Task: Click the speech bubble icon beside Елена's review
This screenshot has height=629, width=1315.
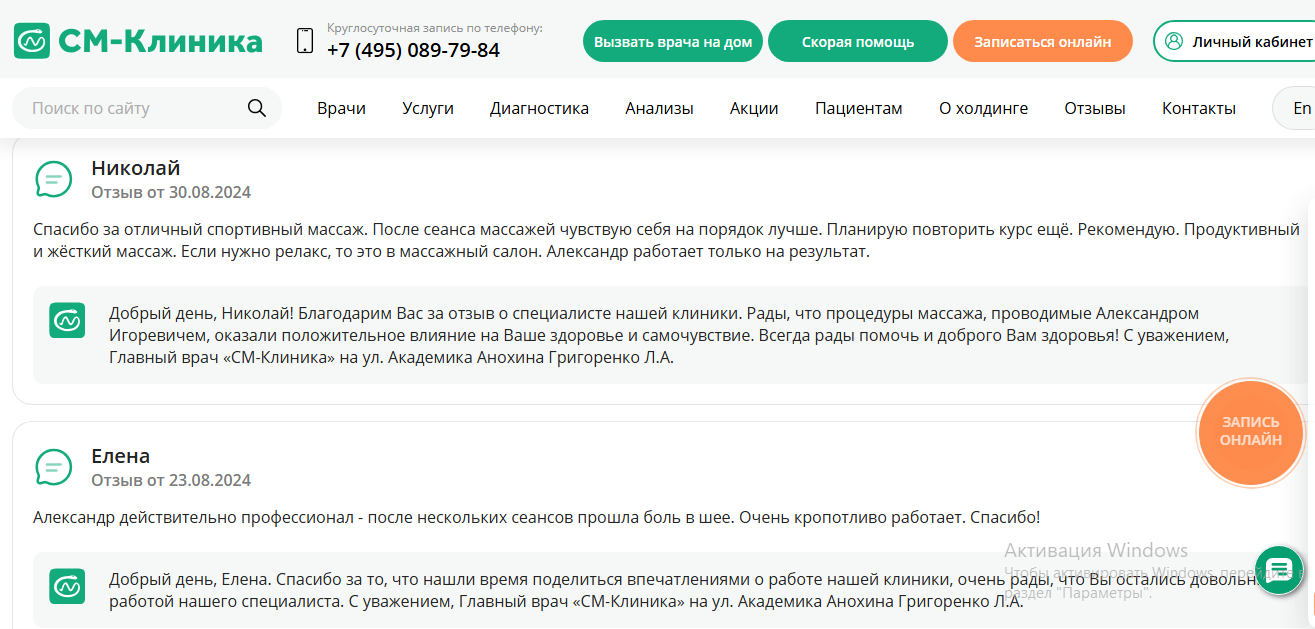Action: click(53, 467)
